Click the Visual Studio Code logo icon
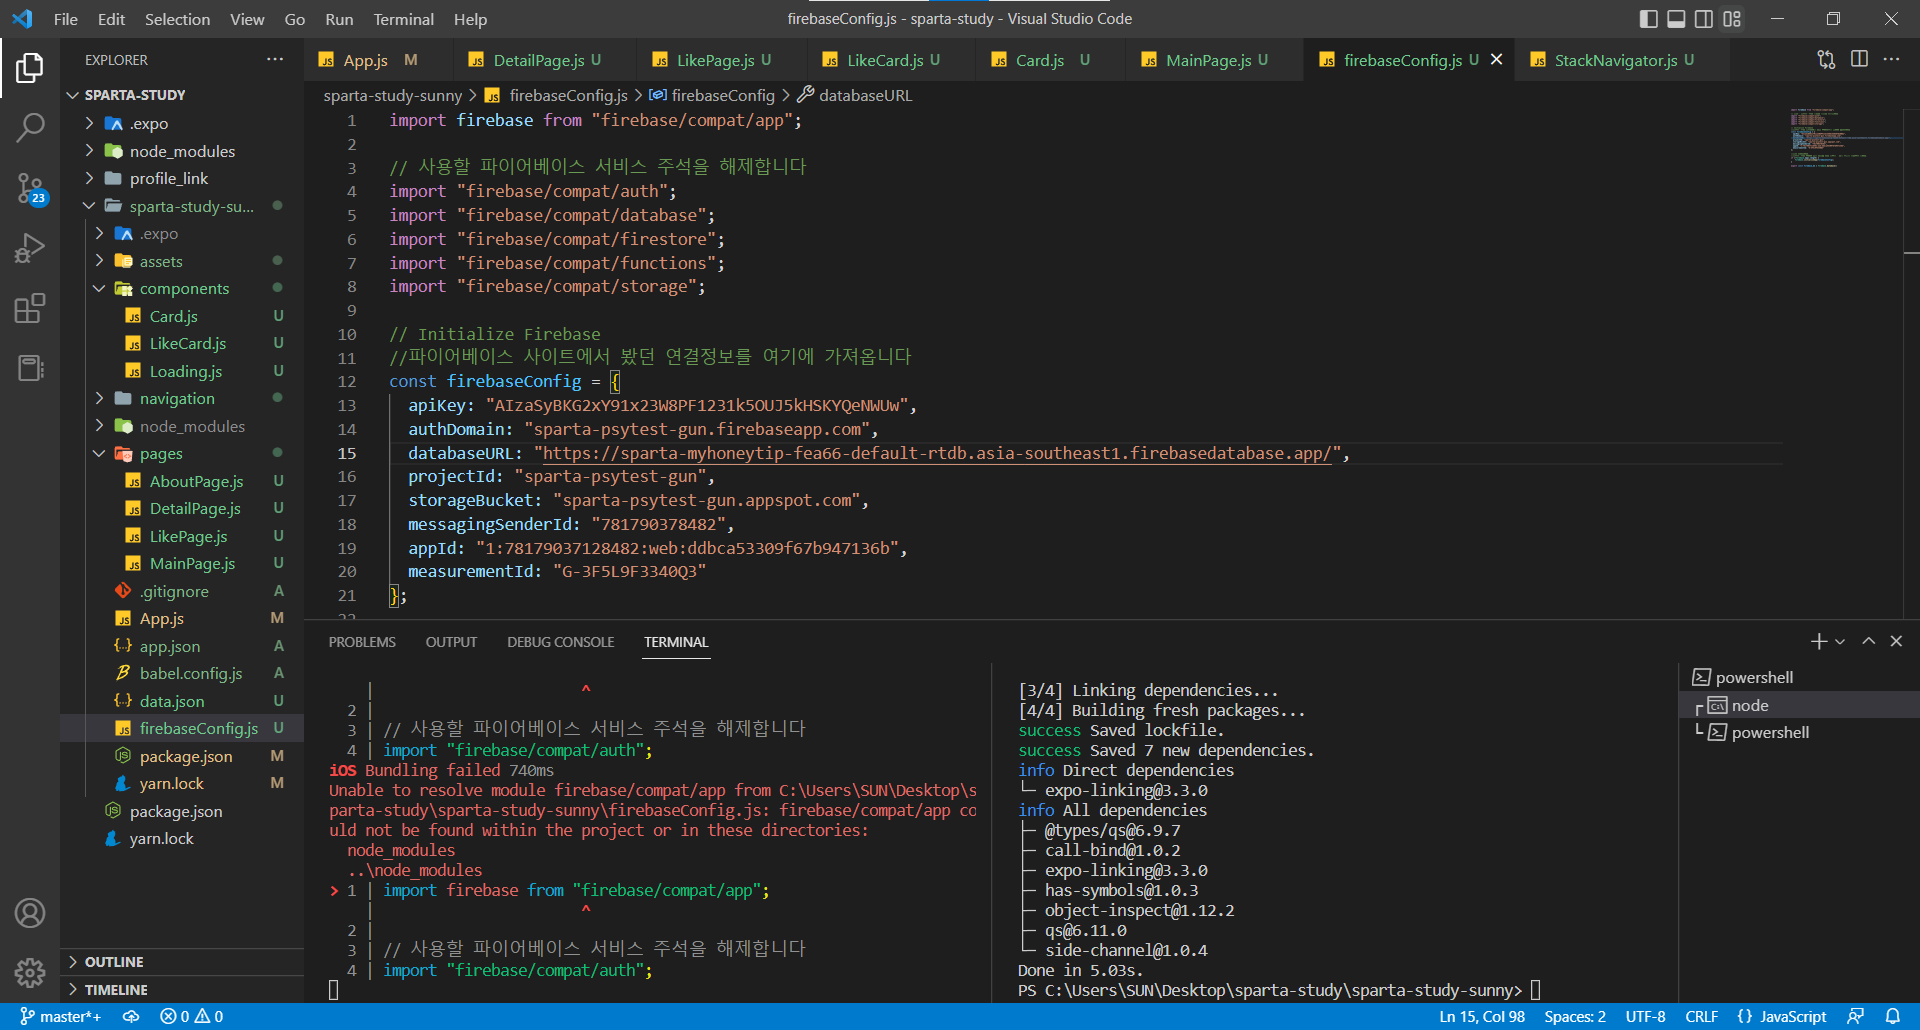This screenshot has width=1920, height=1030. tap(22, 19)
